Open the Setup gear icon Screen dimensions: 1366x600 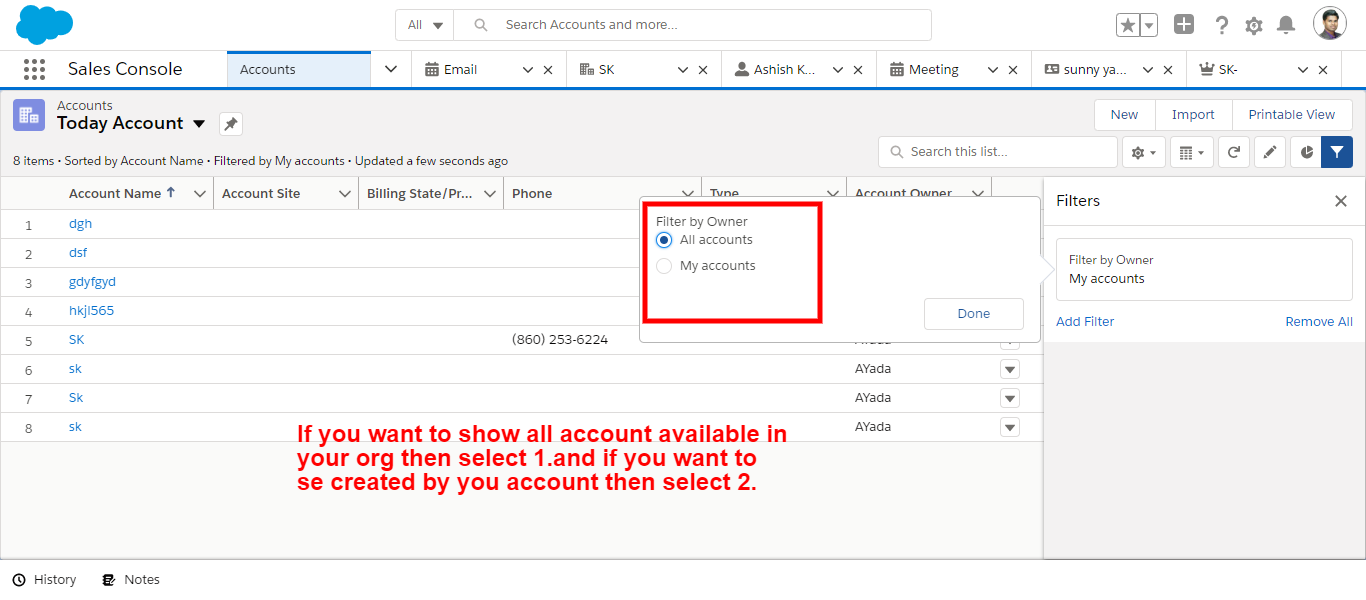click(1254, 25)
